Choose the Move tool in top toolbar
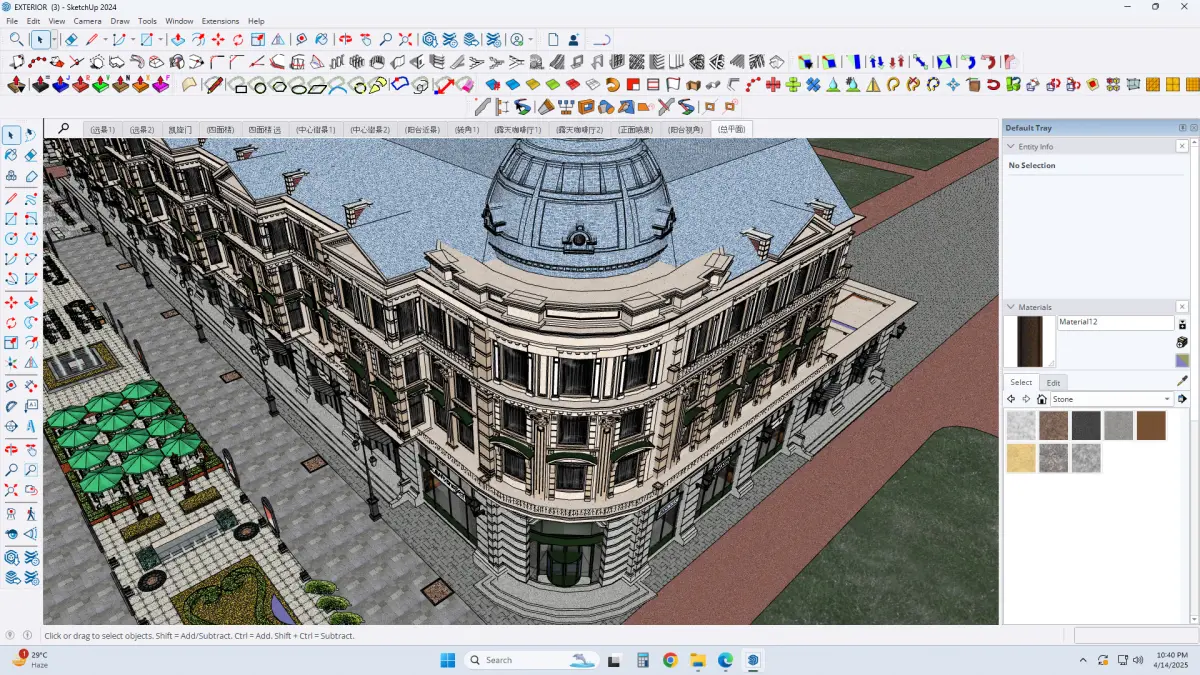This screenshot has width=1200, height=675. [x=217, y=40]
